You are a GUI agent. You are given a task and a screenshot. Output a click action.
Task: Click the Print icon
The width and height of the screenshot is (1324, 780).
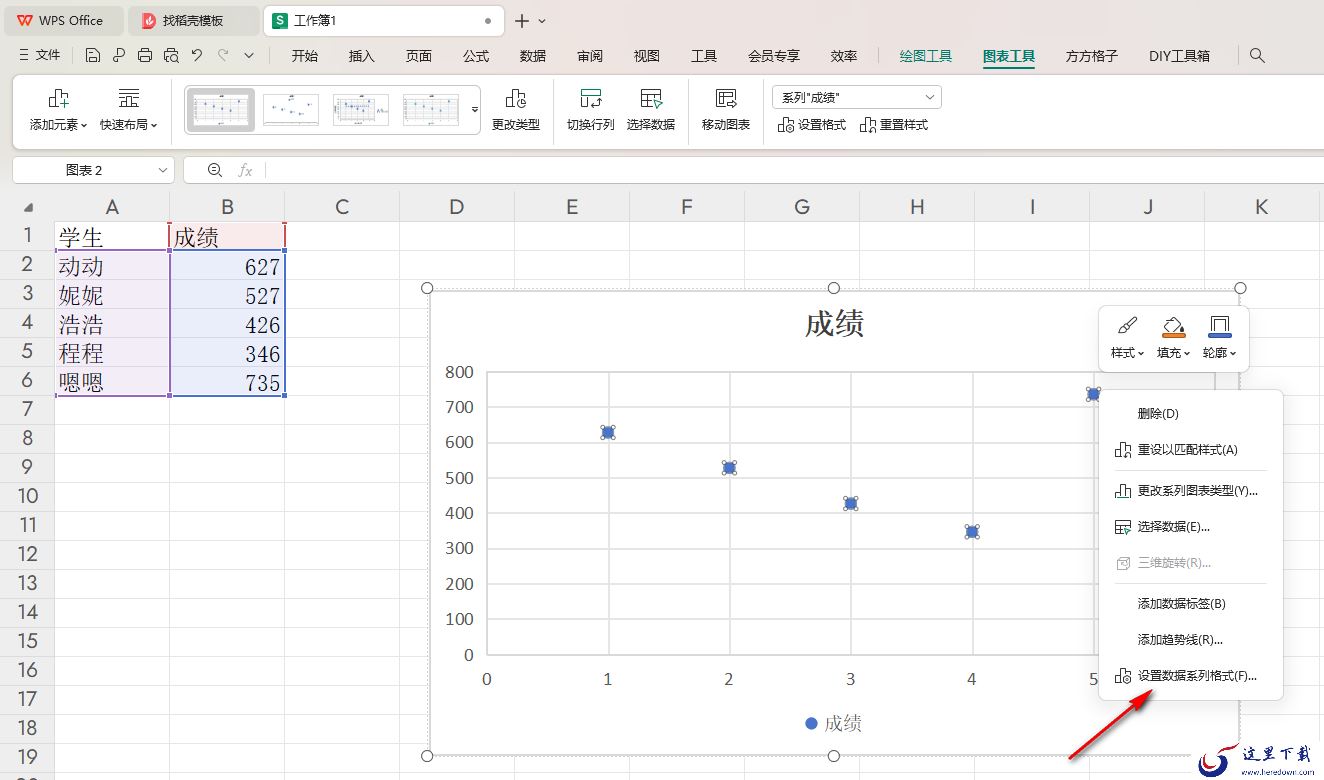coord(145,56)
